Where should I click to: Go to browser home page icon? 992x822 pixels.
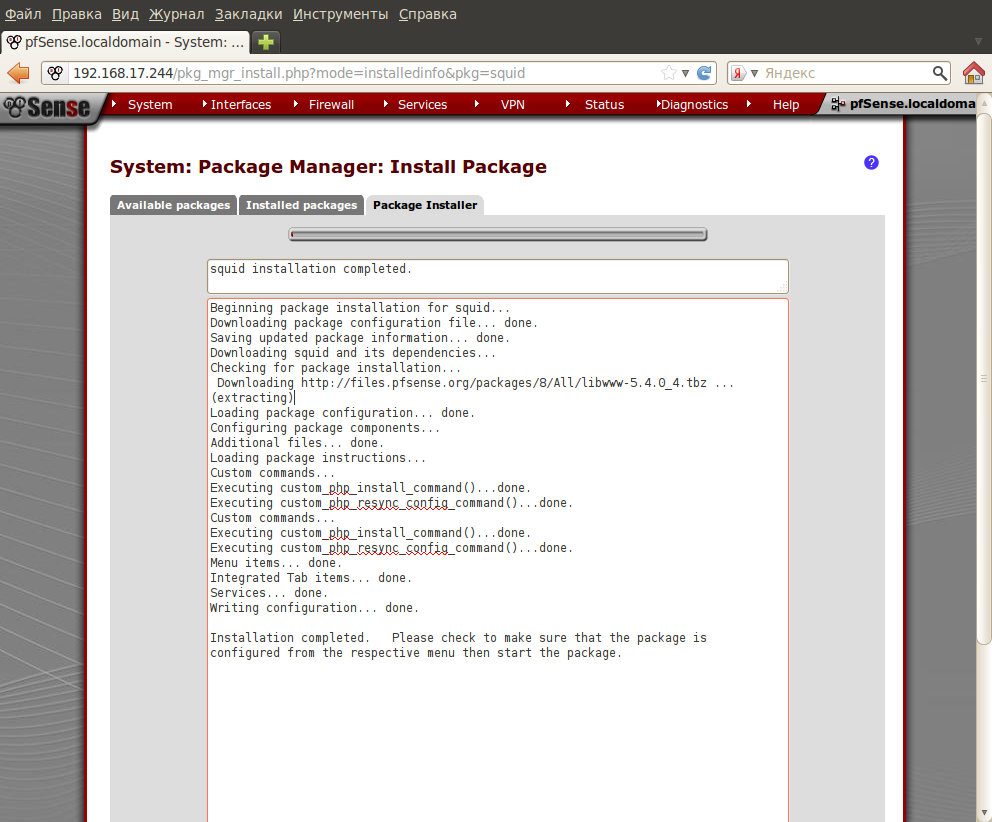click(974, 73)
